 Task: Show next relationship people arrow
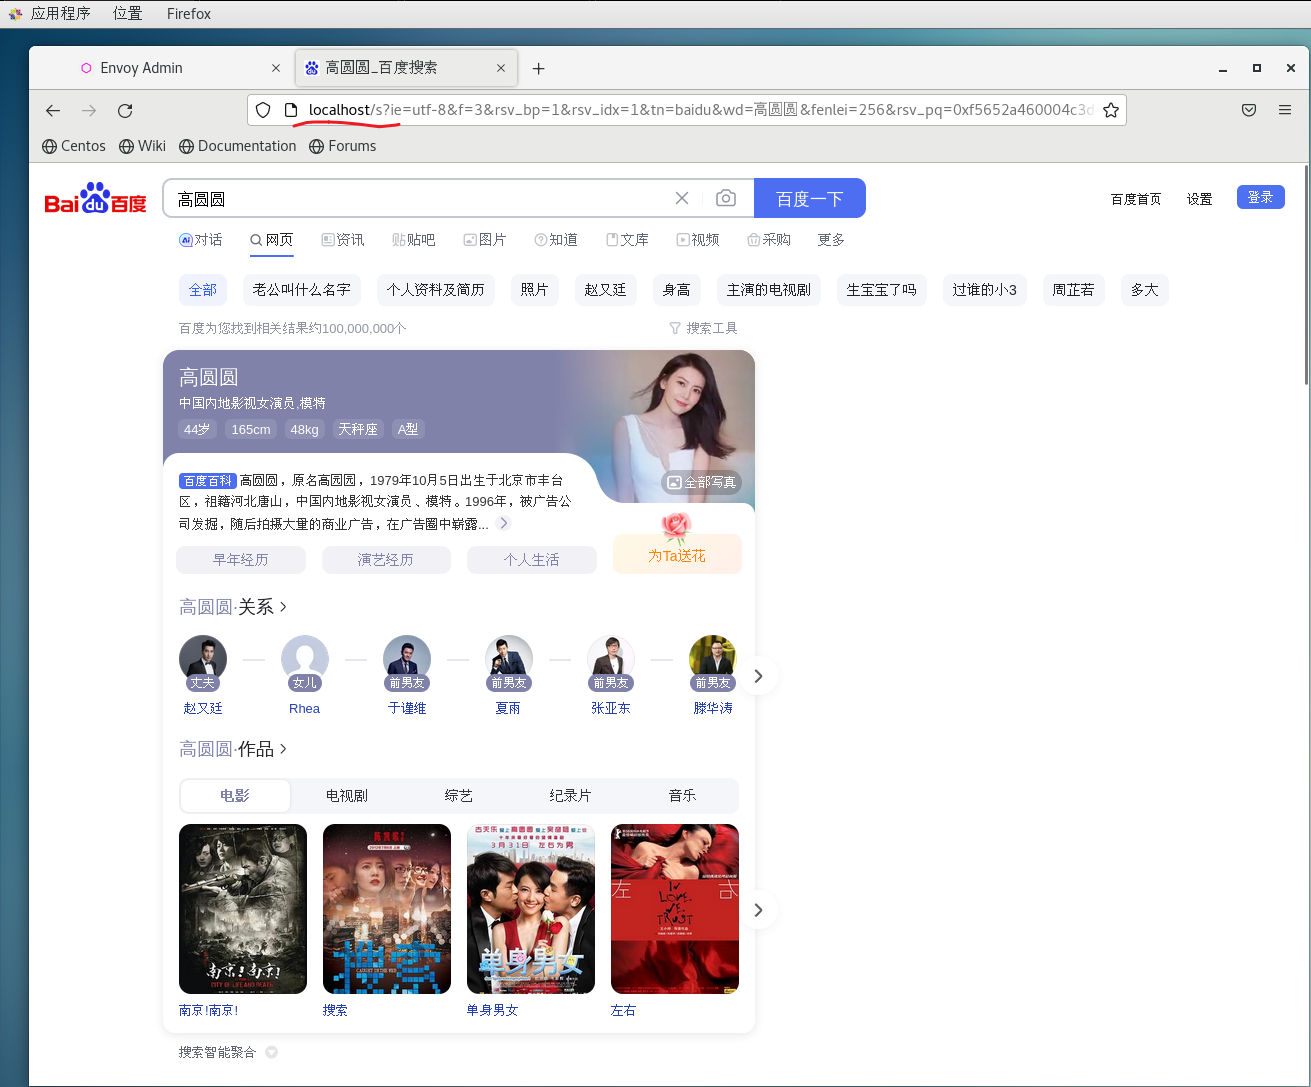pyautogui.click(x=758, y=676)
